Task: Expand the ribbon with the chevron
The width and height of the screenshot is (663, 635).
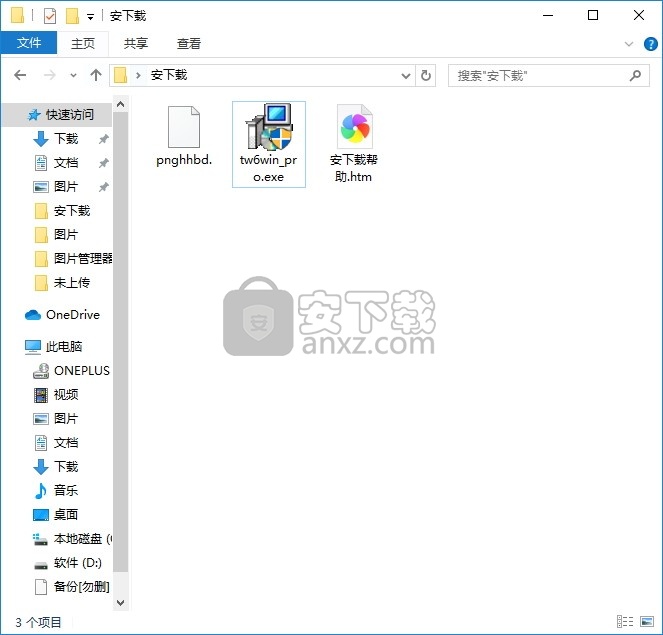Action: coord(629,44)
